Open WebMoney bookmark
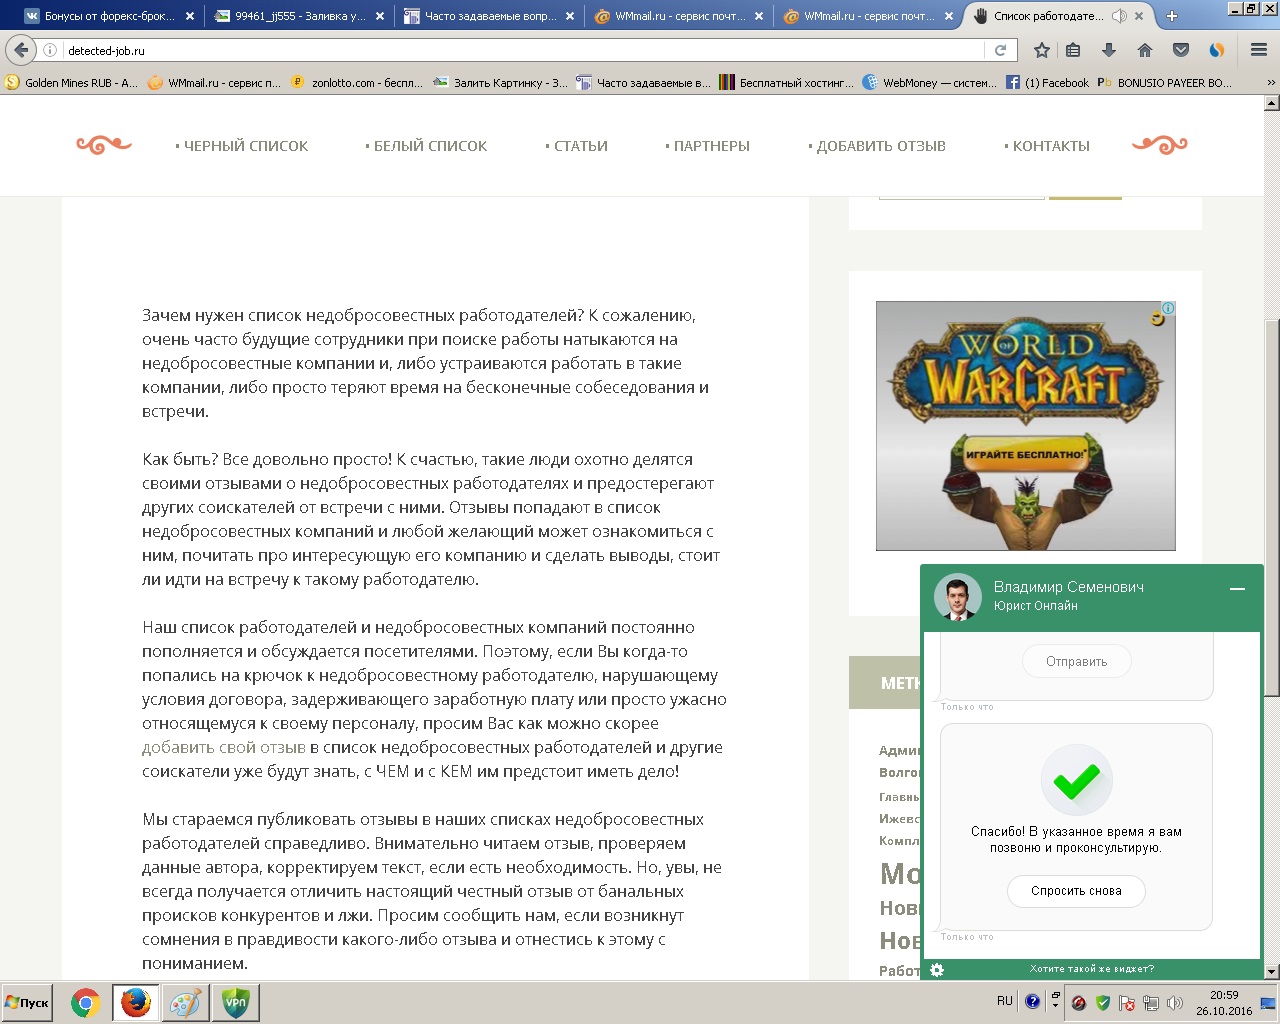This screenshot has height=1024, width=1280. (x=929, y=83)
